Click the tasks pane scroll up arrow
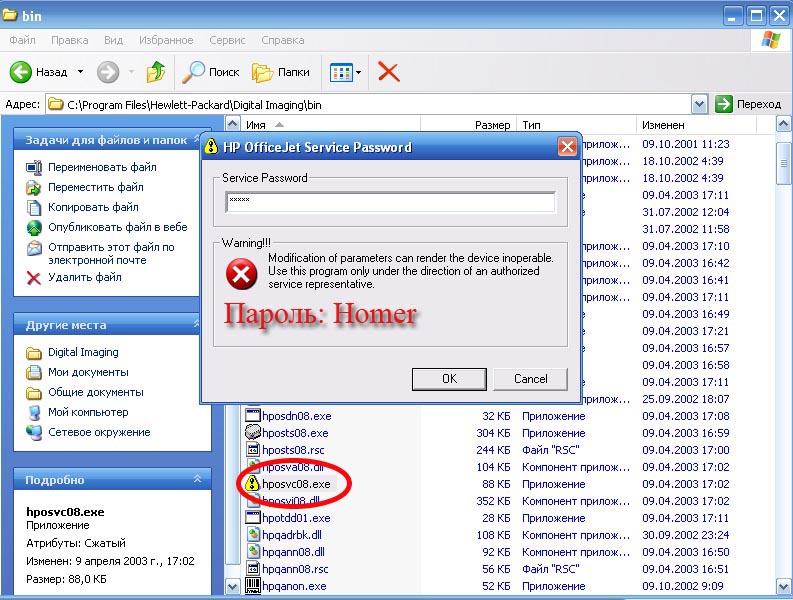This screenshot has width=793, height=600. 232,124
